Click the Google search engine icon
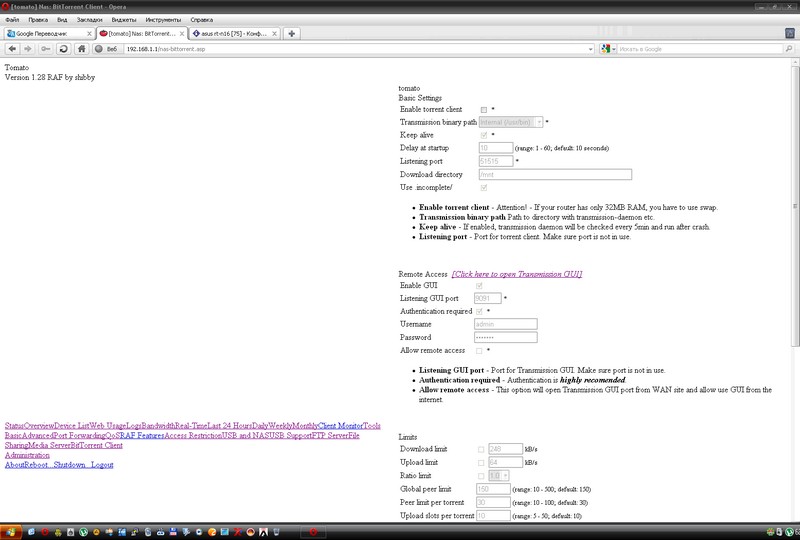The image size is (800, 540). click(605, 49)
